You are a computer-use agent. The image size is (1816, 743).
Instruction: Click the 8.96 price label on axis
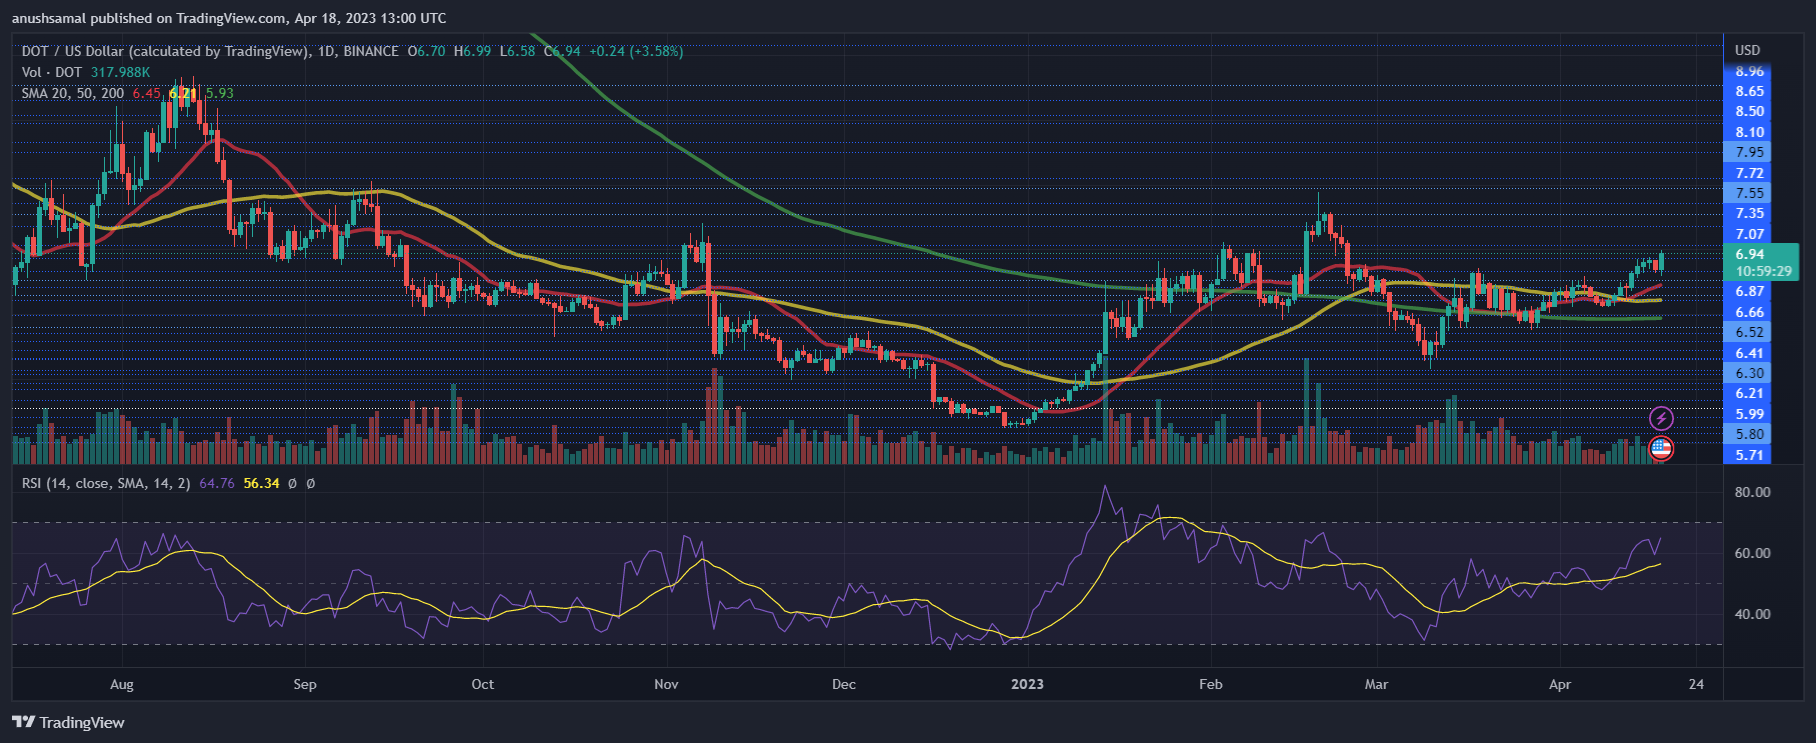click(x=1749, y=72)
